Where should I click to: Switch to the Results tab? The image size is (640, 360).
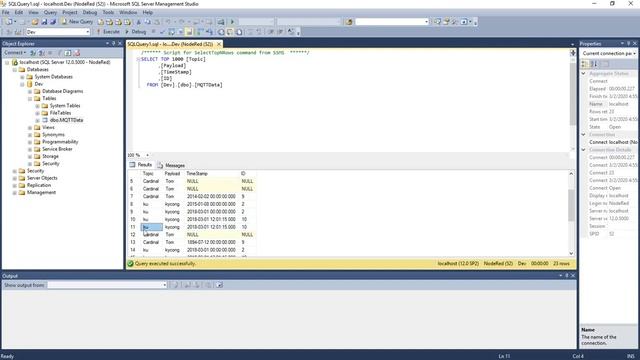tap(141, 165)
